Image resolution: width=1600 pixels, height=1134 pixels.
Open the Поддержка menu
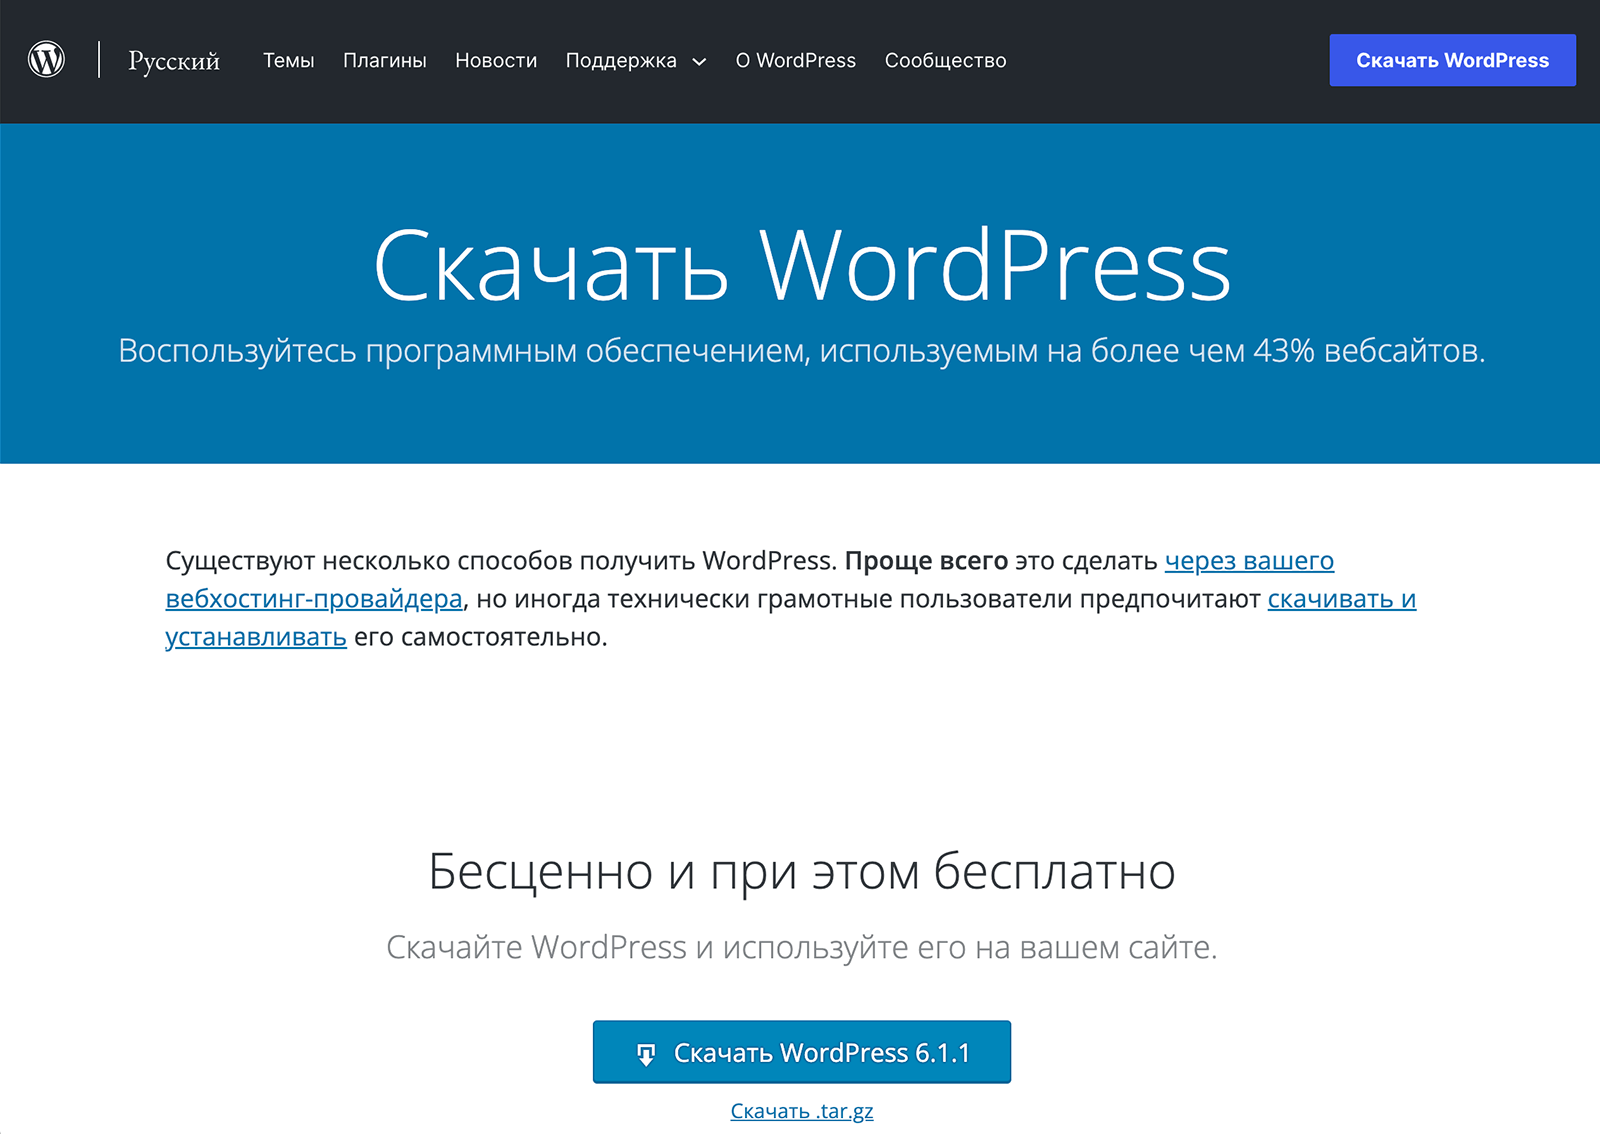[621, 61]
